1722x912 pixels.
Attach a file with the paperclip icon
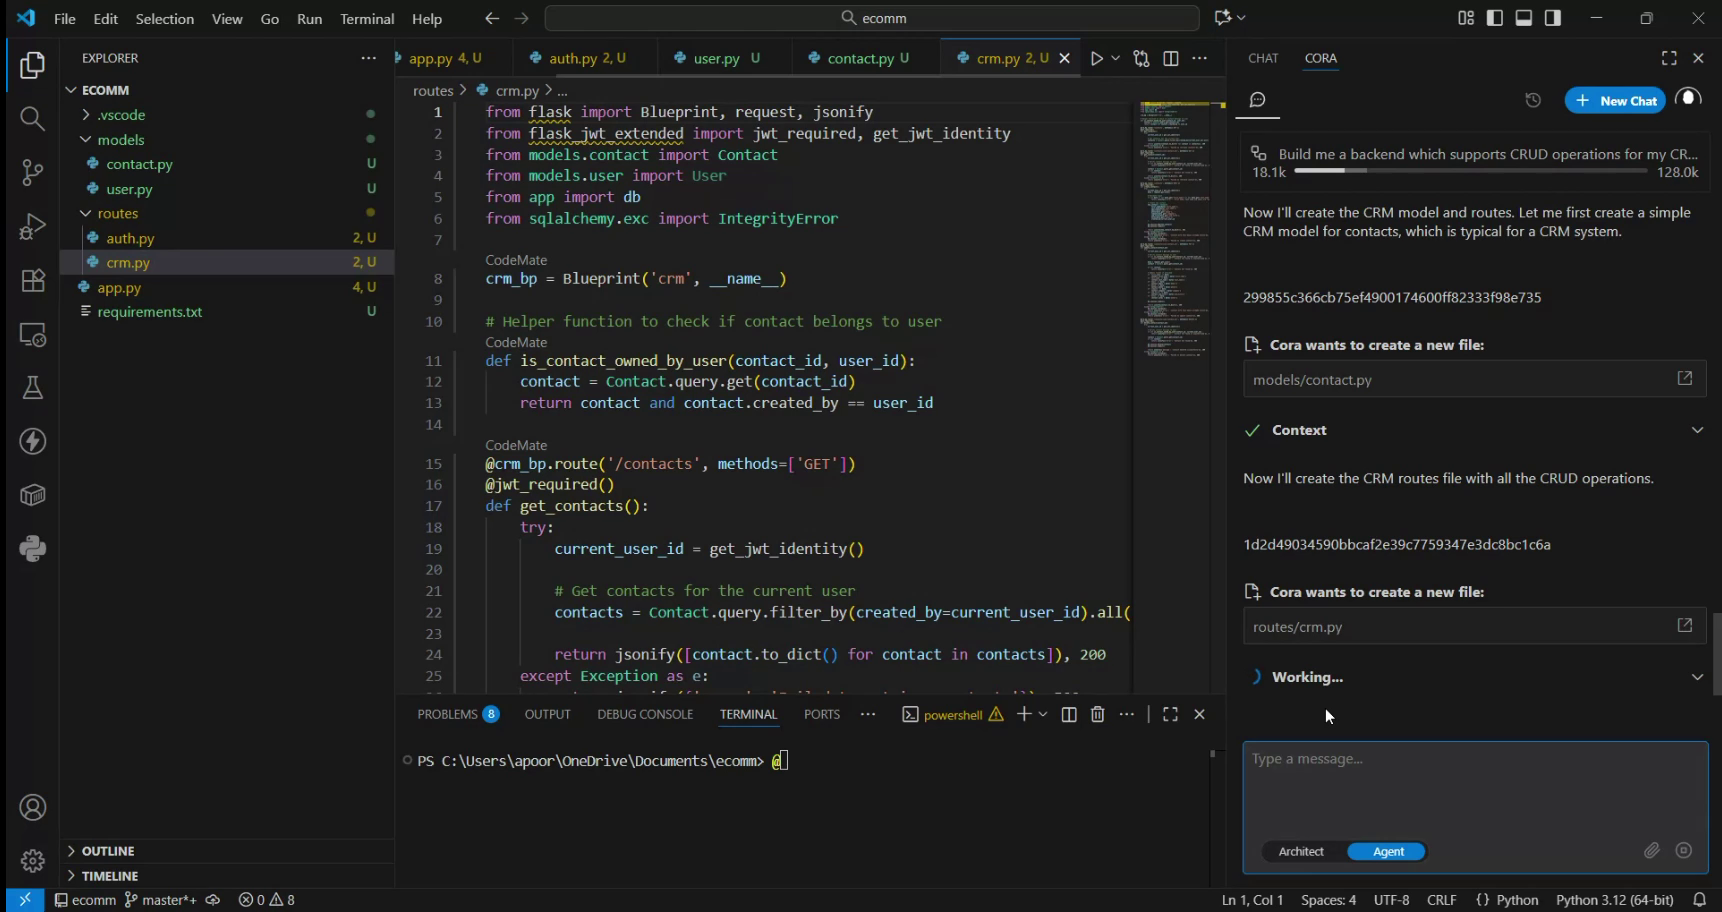click(1651, 851)
